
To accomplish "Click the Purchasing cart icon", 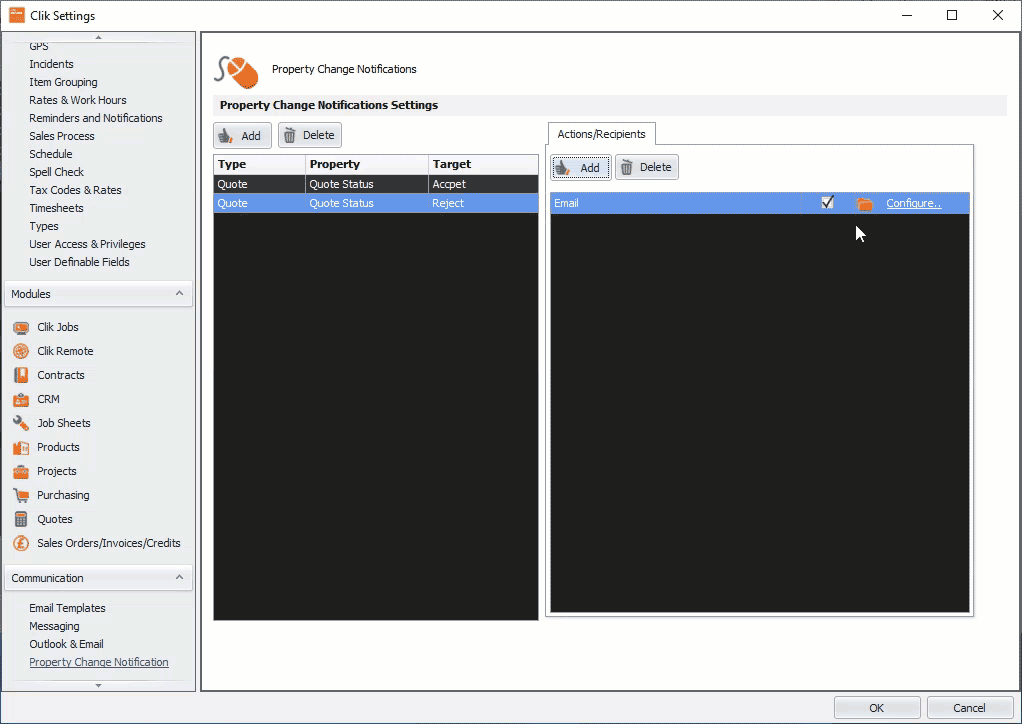I will point(21,496).
